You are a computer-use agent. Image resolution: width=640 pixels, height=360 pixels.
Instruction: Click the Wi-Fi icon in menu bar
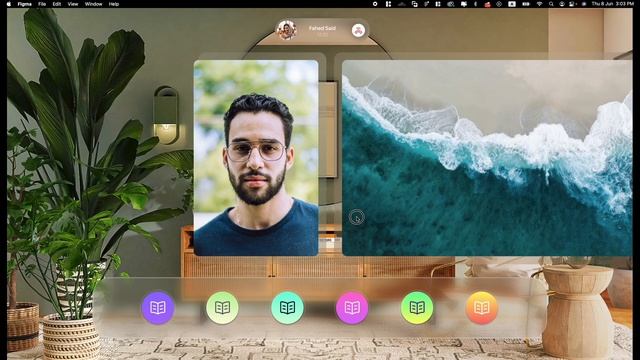540,4
